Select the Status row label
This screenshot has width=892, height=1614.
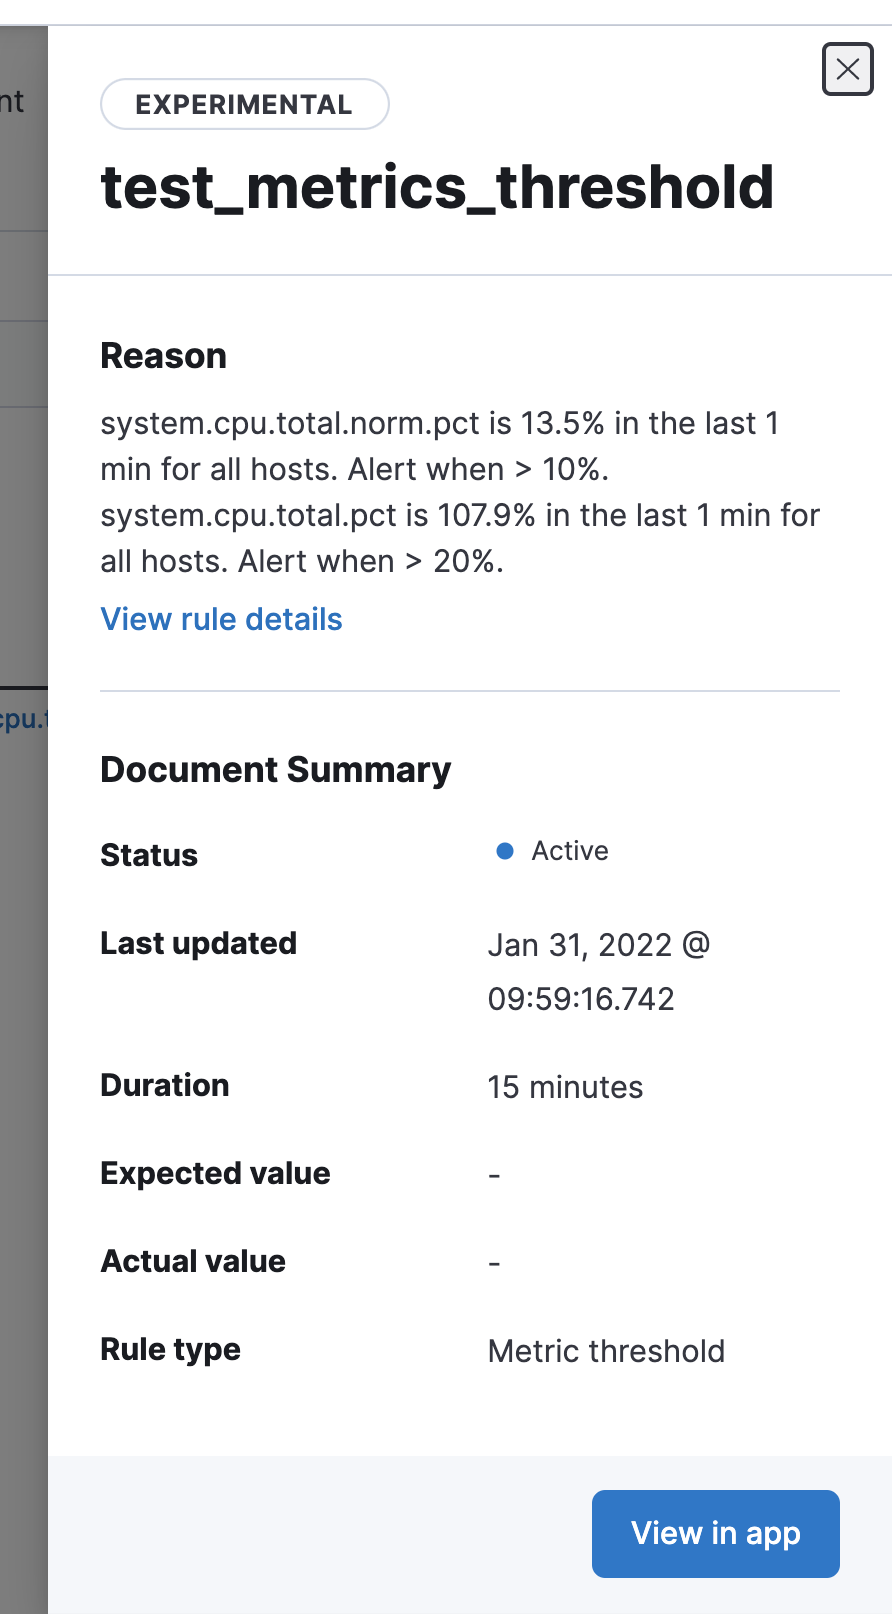point(148,854)
